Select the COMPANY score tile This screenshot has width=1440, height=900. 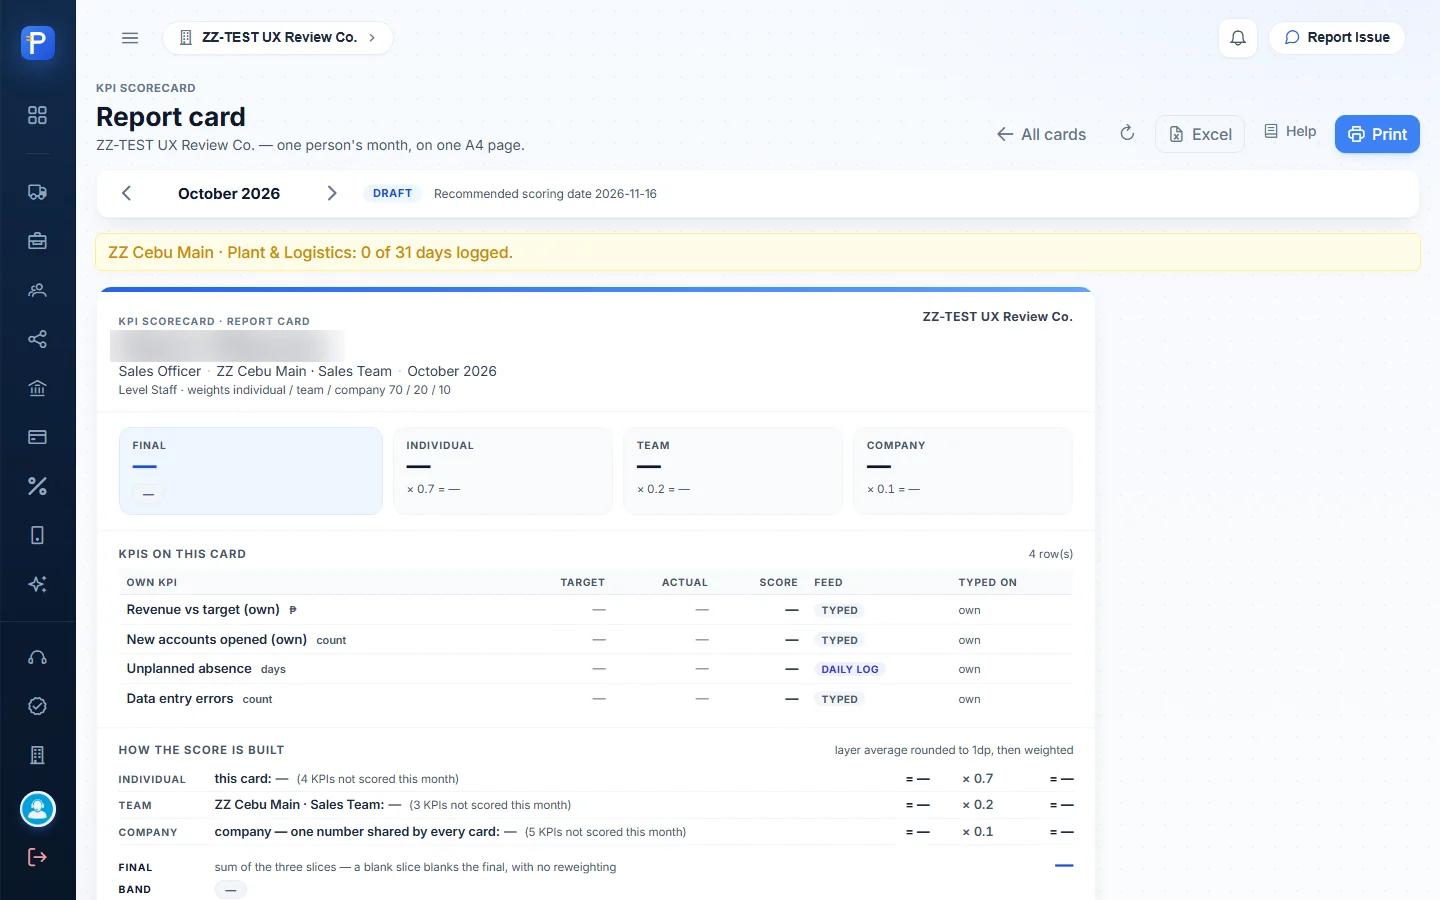(963, 471)
